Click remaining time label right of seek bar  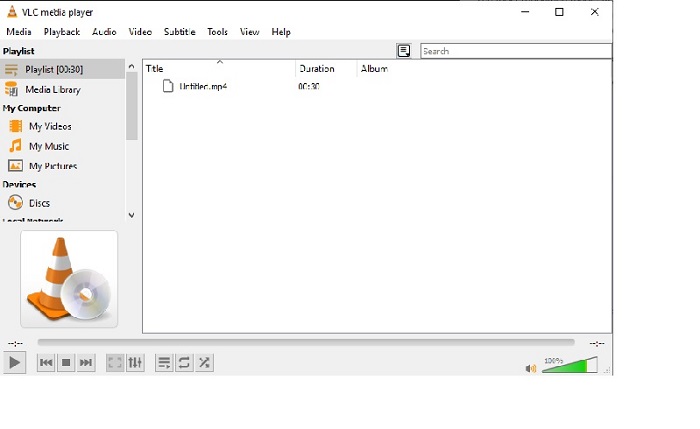(597, 343)
